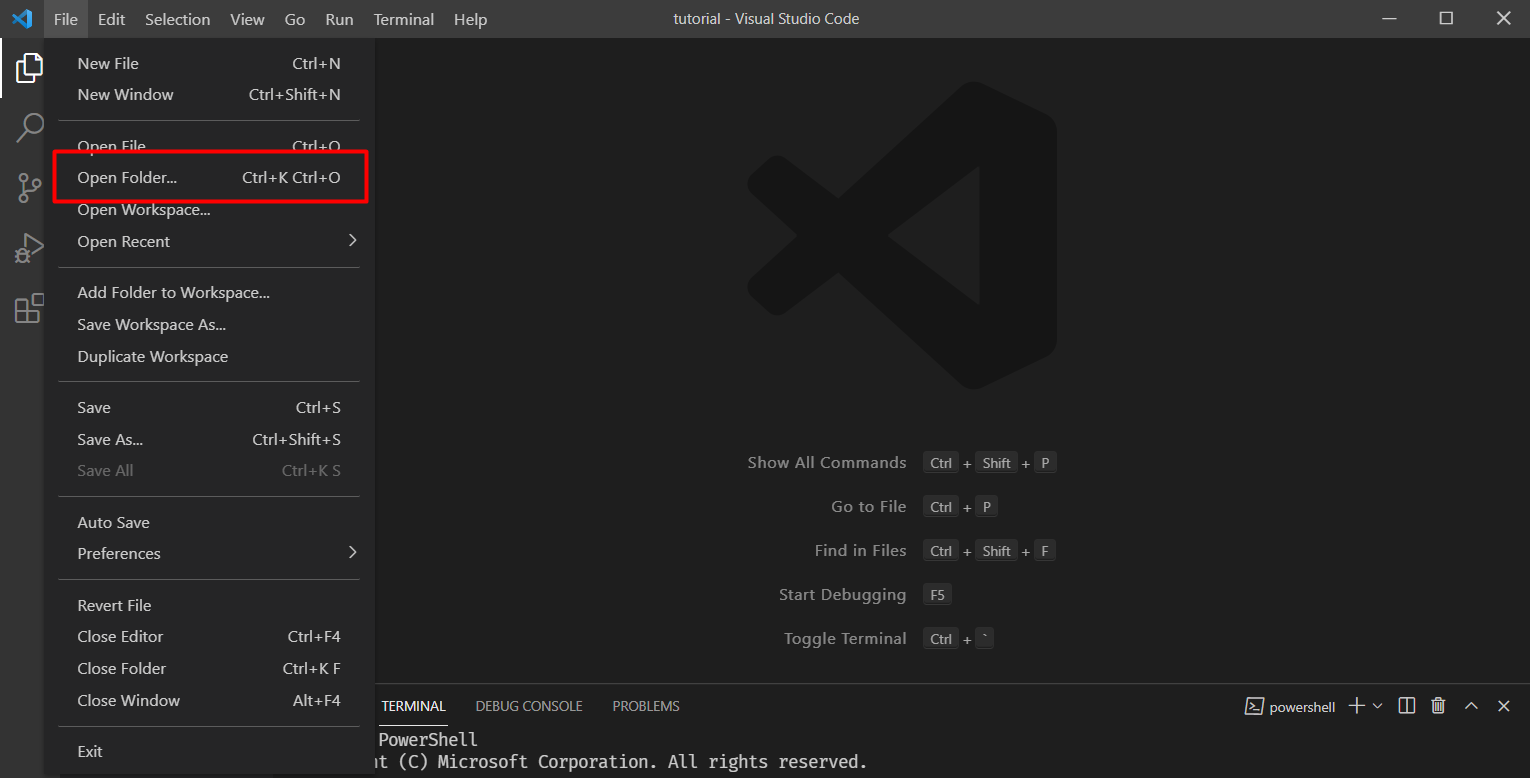Click the F5 key hint
The width and height of the screenshot is (1530, 778).
(x=937, y=595)
